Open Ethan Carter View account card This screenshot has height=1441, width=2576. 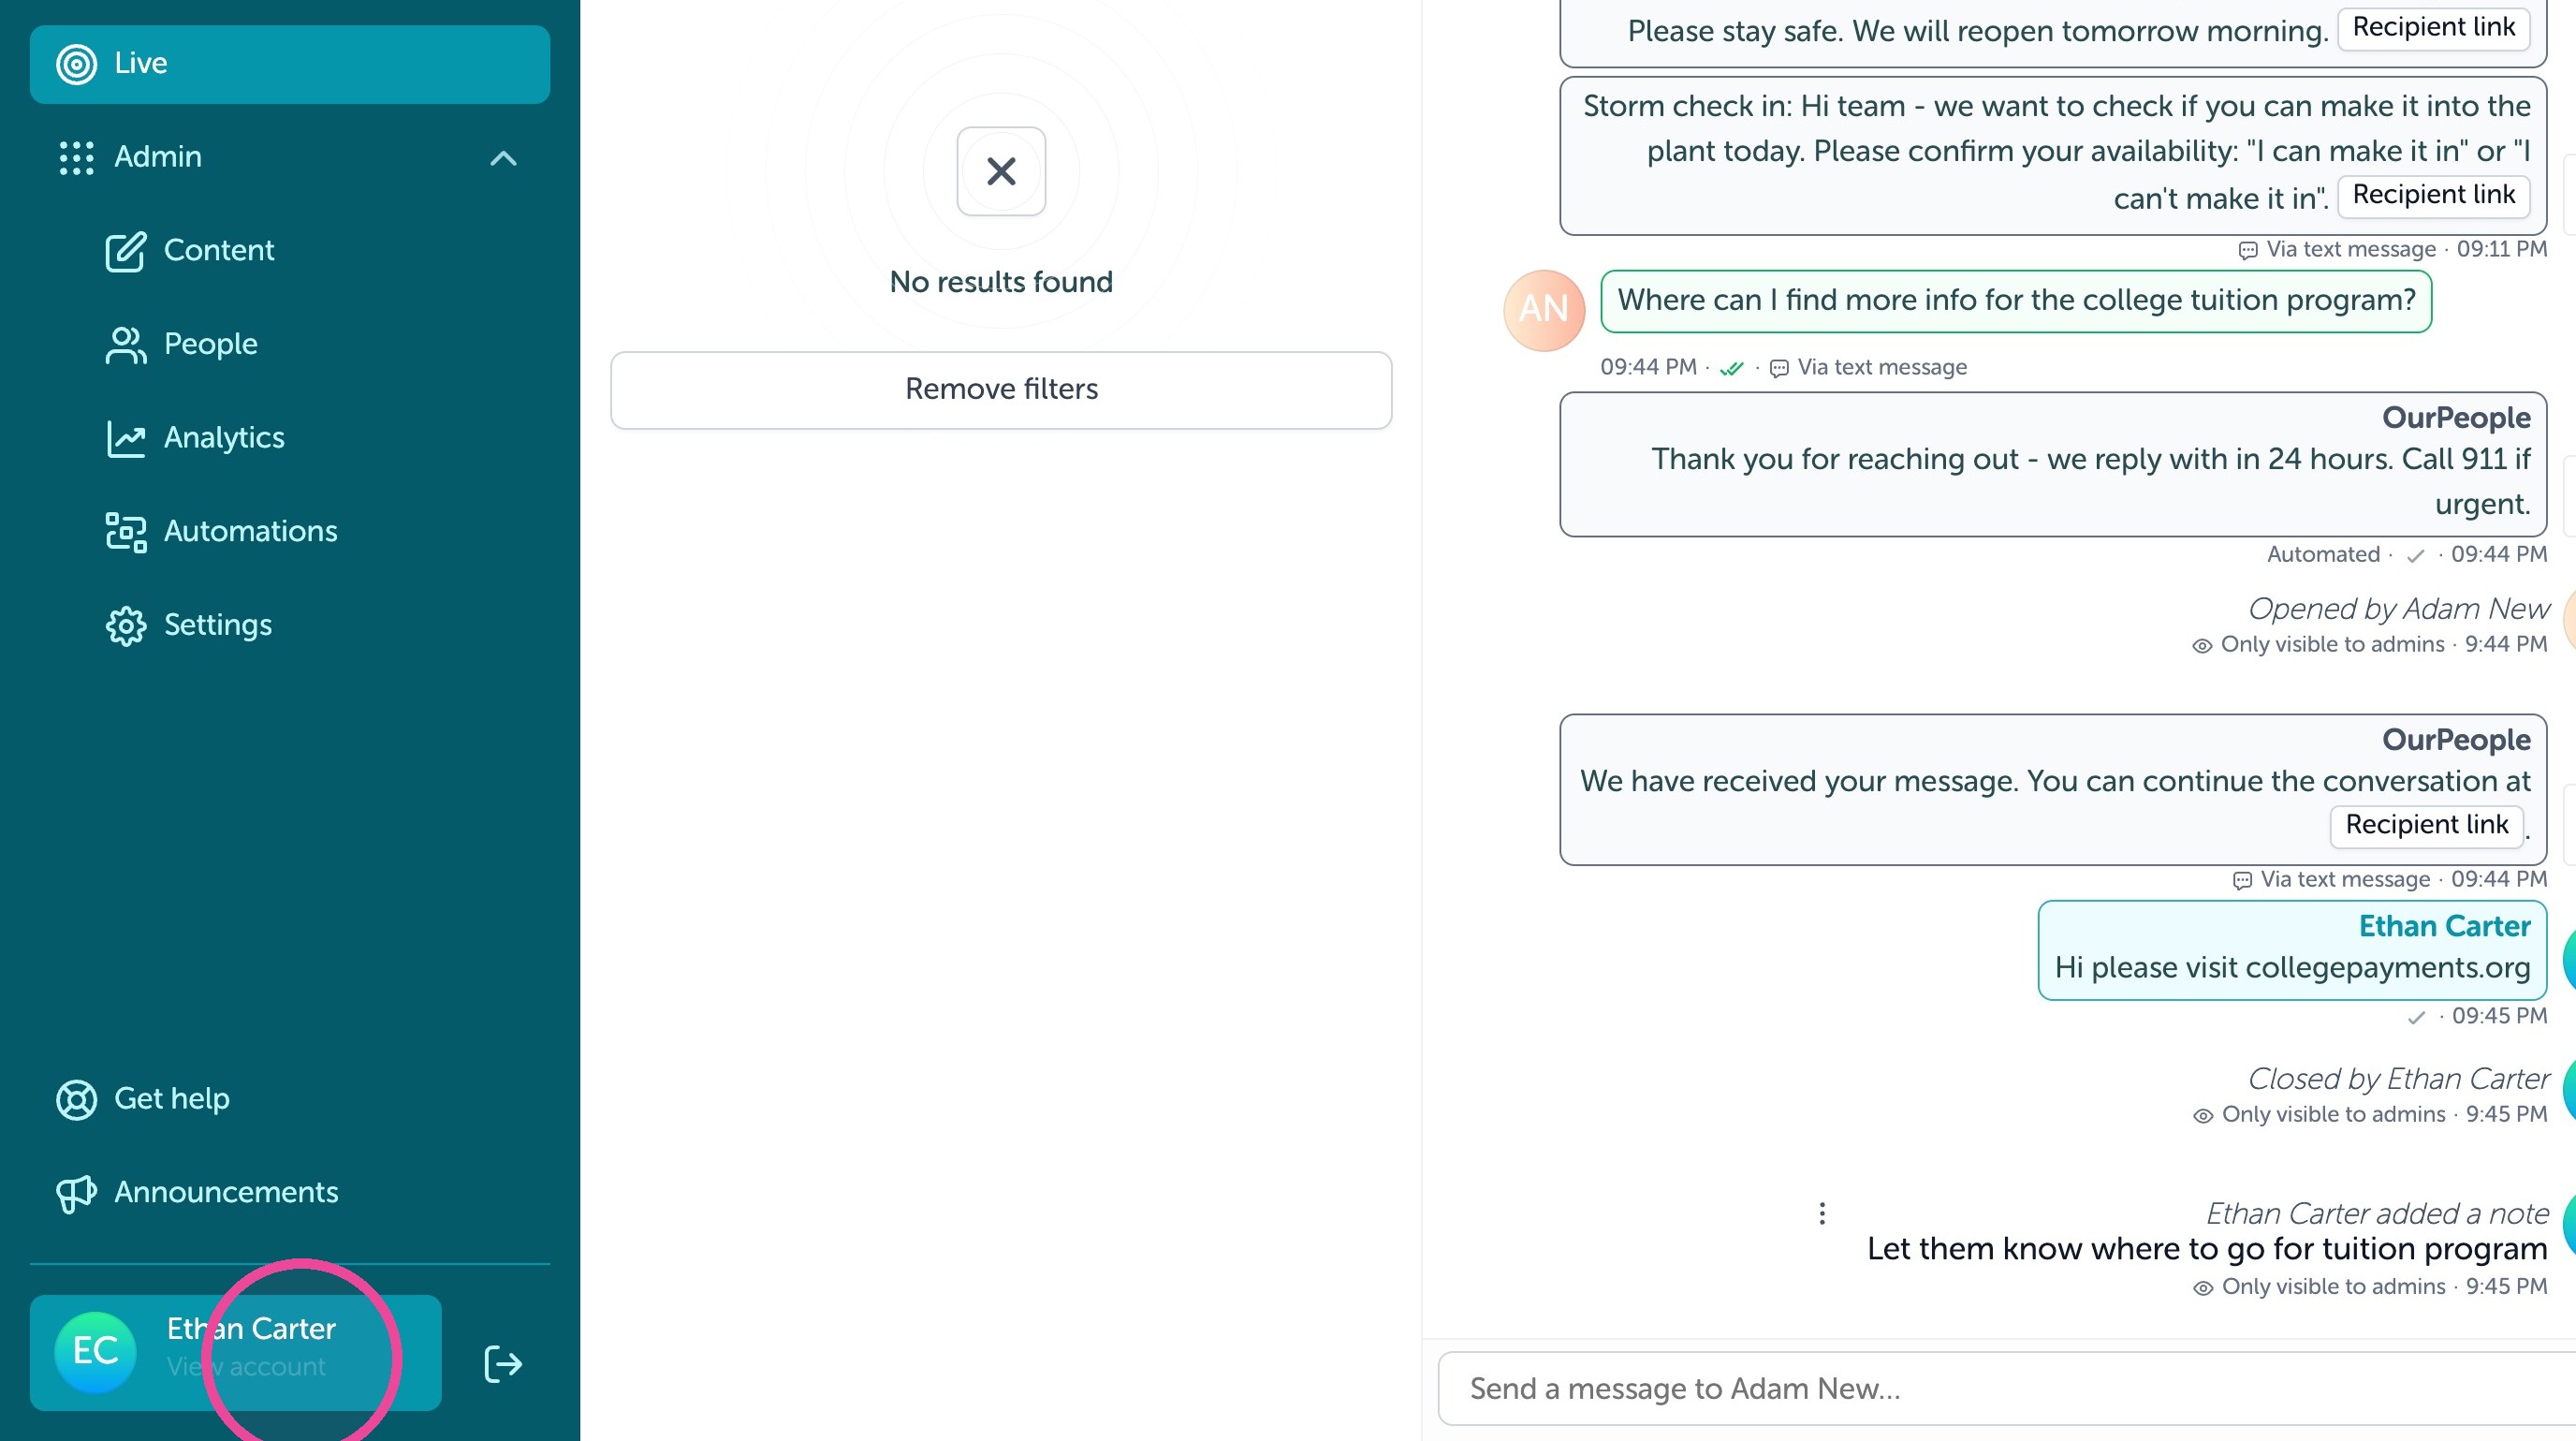[236, 1352]
